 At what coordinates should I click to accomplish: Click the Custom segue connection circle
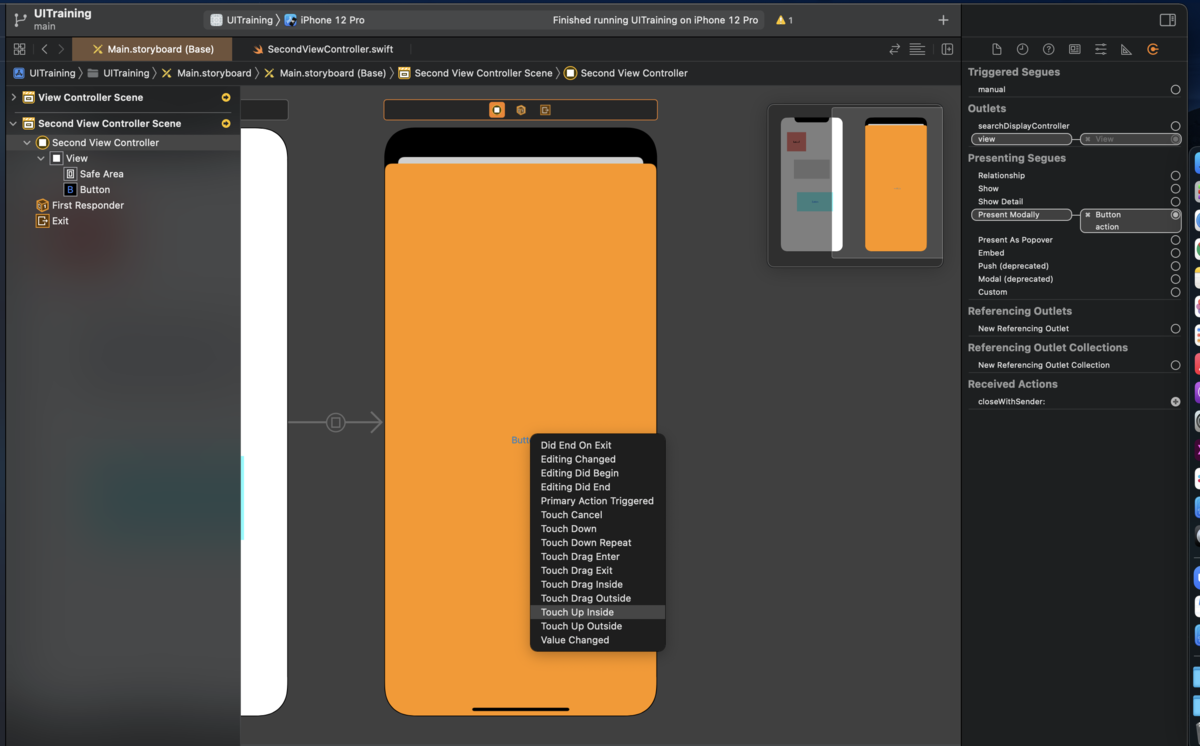point(1175,292)
